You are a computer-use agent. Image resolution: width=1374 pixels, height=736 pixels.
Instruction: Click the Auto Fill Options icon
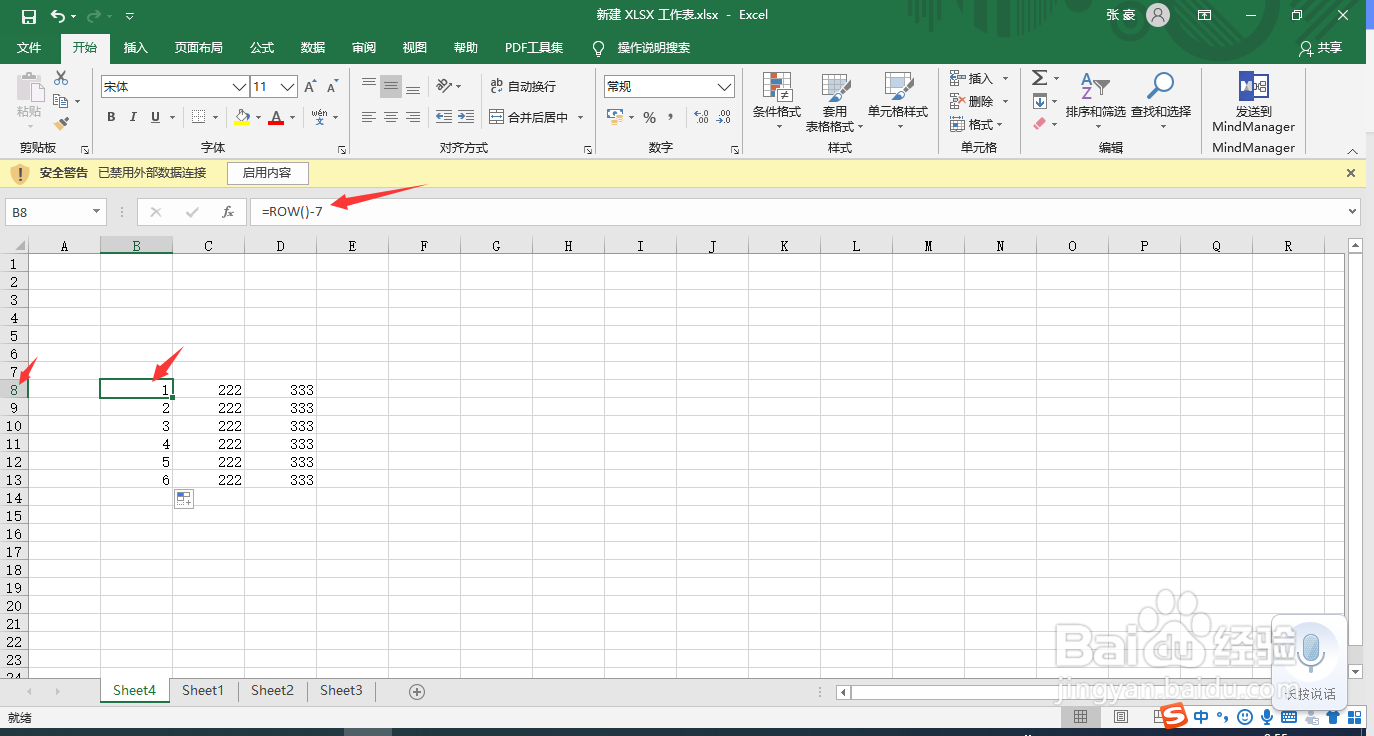click(184, 499)
